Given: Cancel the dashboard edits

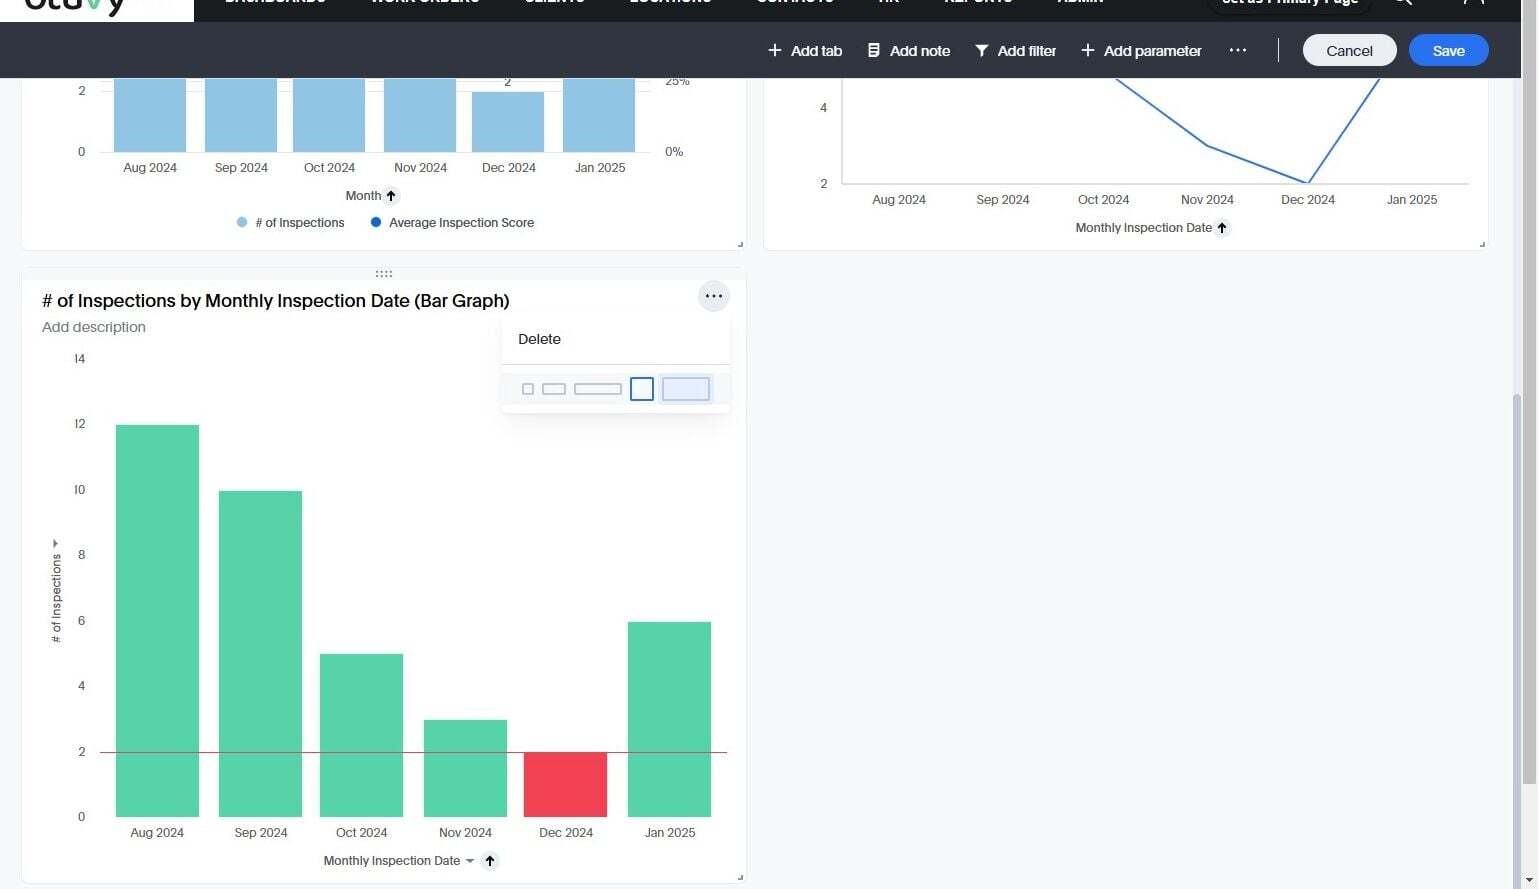Looking at the screenshot, I should point(1349,50).
